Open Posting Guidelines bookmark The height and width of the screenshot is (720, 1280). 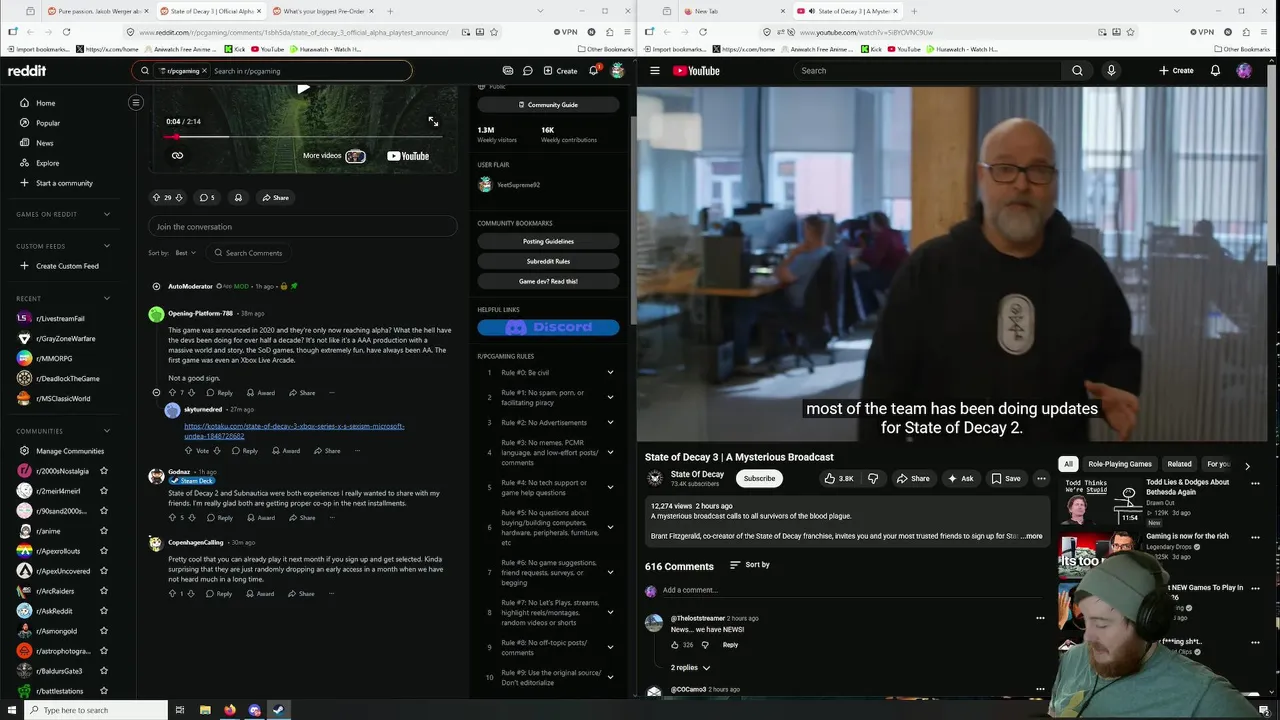(548, 241)
